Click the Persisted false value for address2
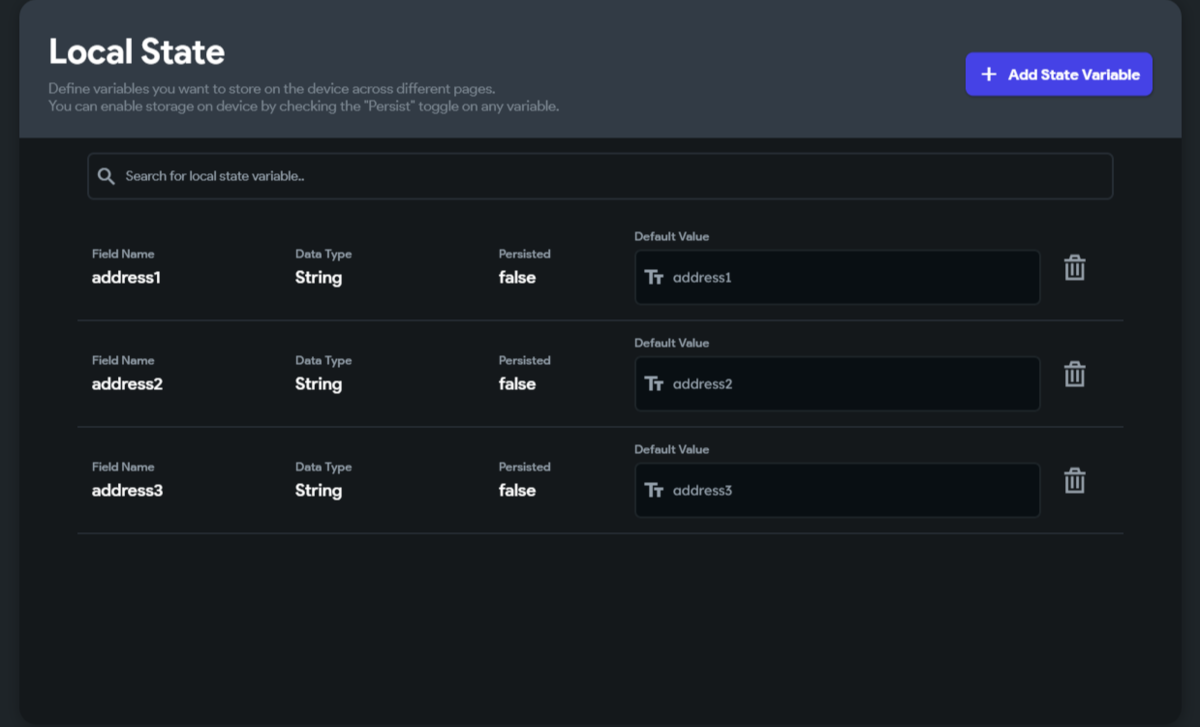The width and height of the screenshot is (1200, 727). [517, 384]
